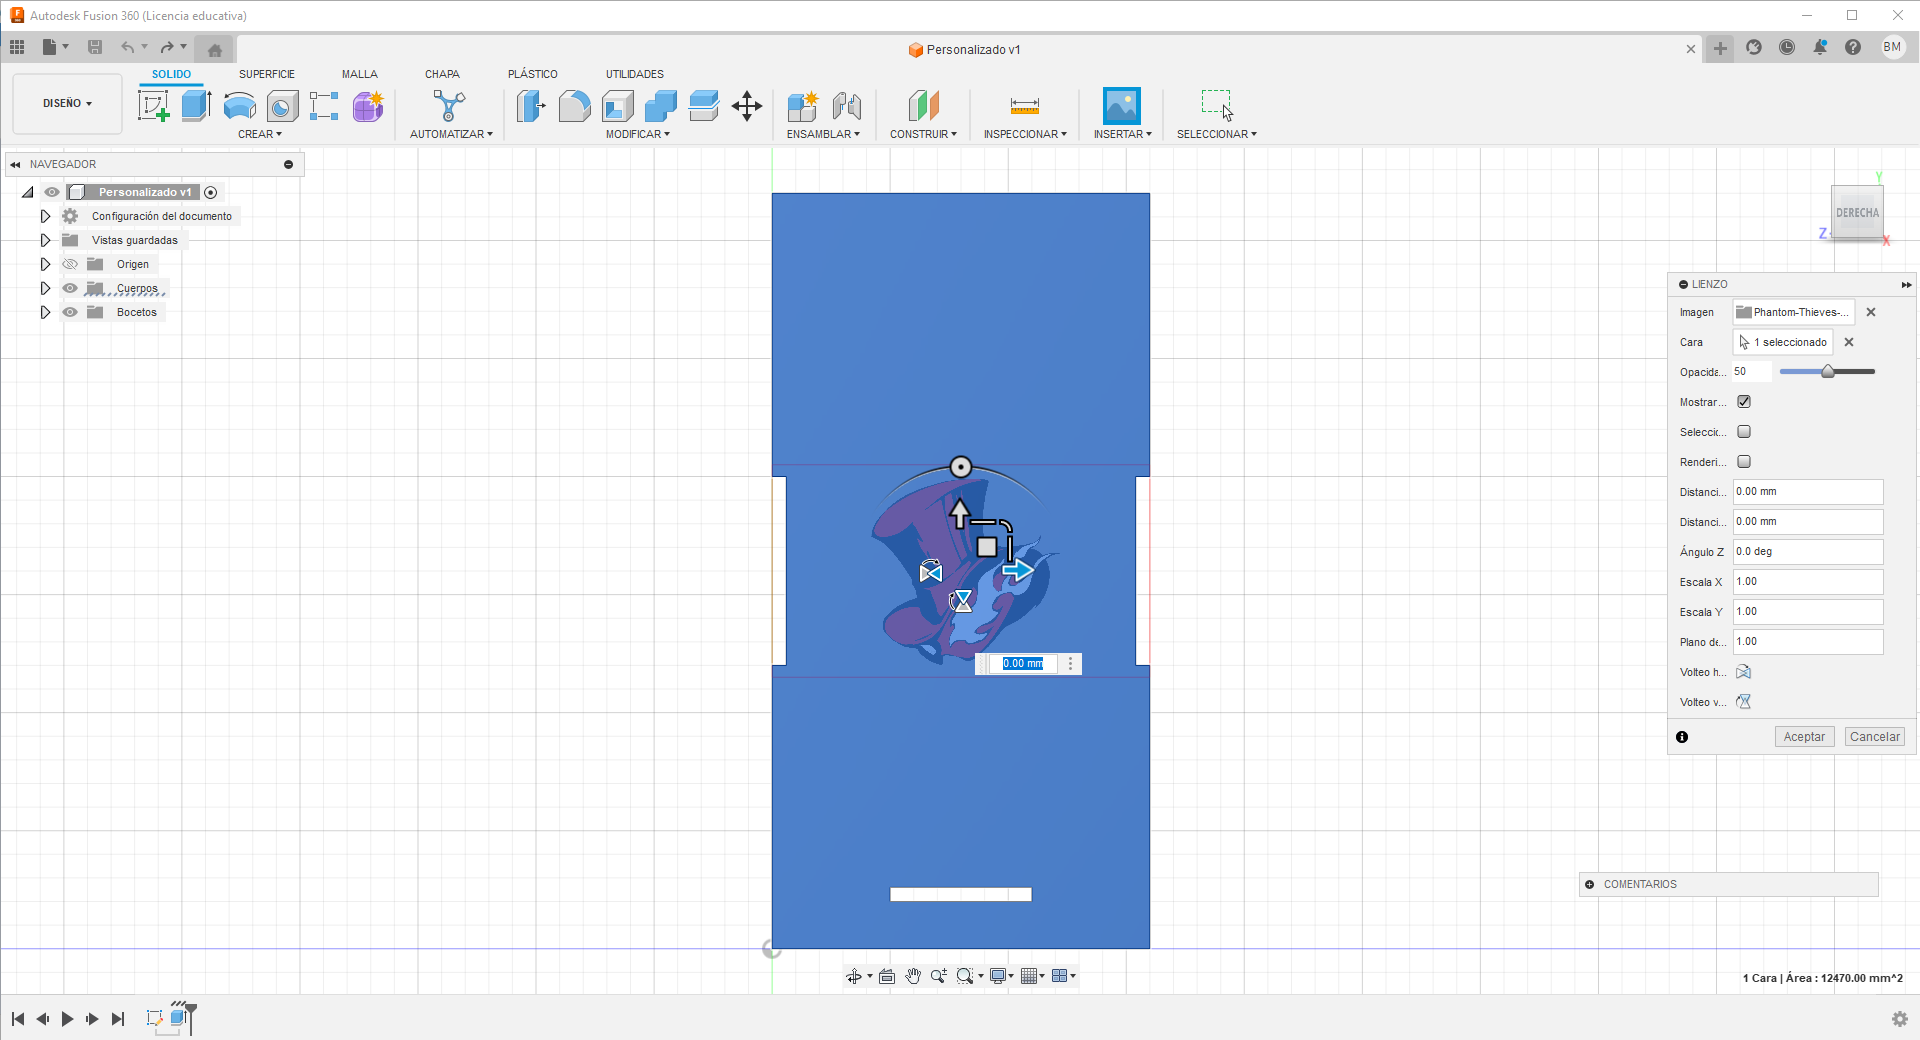This screenshot has height=1040, width=1920.
Task: Select the Revolve tool
Action: [239, 106]
